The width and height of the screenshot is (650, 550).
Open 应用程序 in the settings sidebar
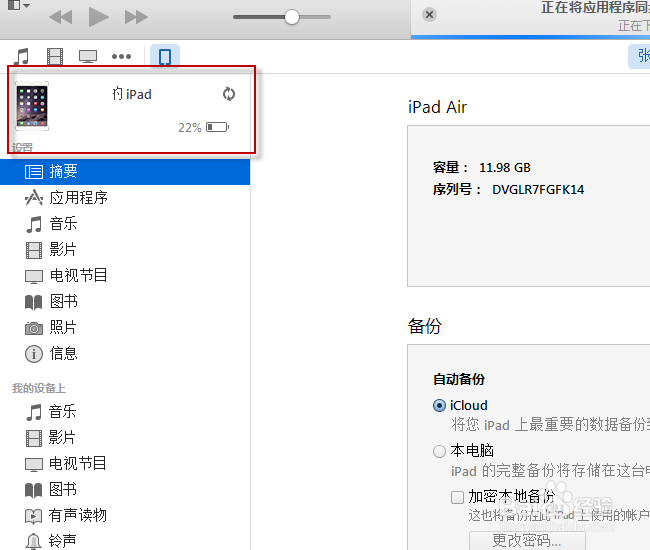[x=125, y=198]
